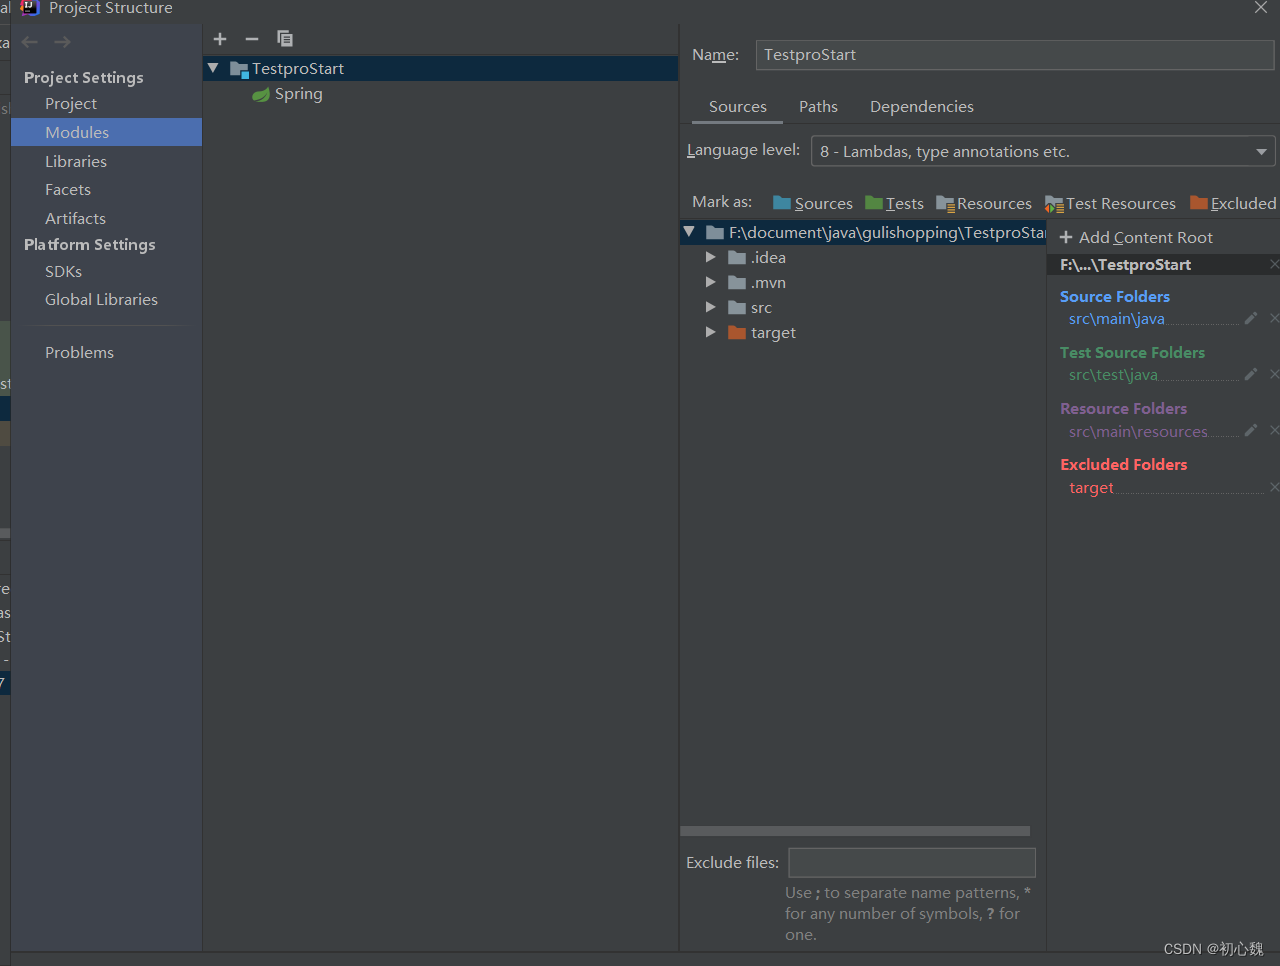Click the .mvn folder icon

pyautogui.click(x=737, y=283)
